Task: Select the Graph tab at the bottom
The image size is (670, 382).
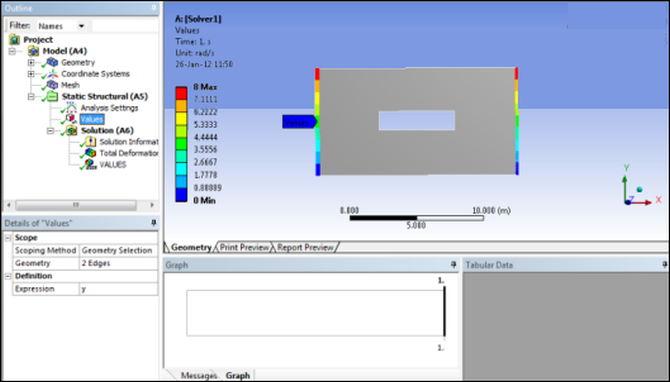Action: tap(238, 375)
